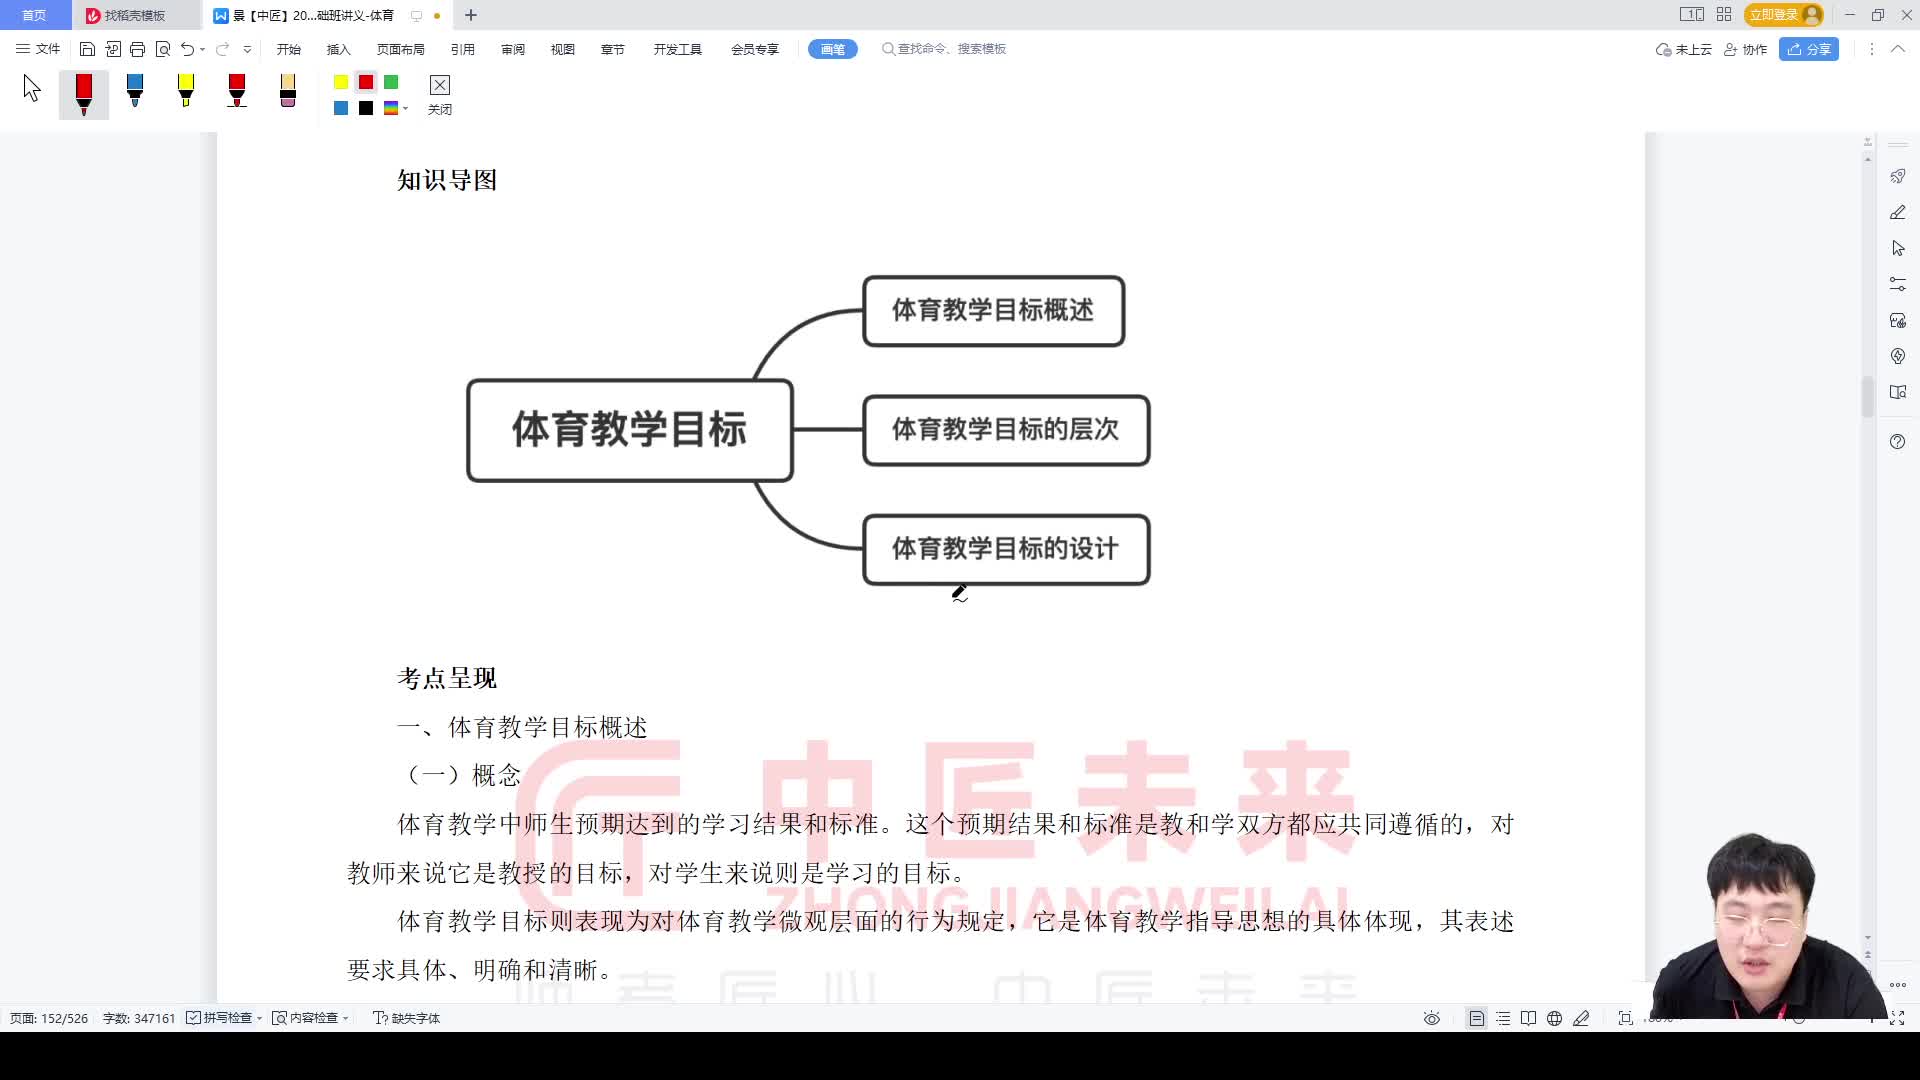Open the 开发工具 ribbon tab
The image size is (1920, 1080).
click(x=677, y=48)
